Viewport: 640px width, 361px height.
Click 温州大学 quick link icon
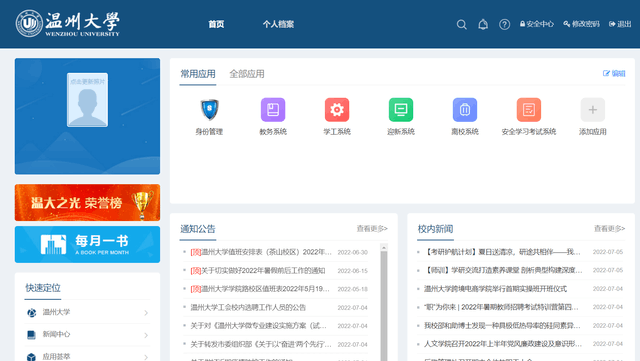(x=31, y=313)
